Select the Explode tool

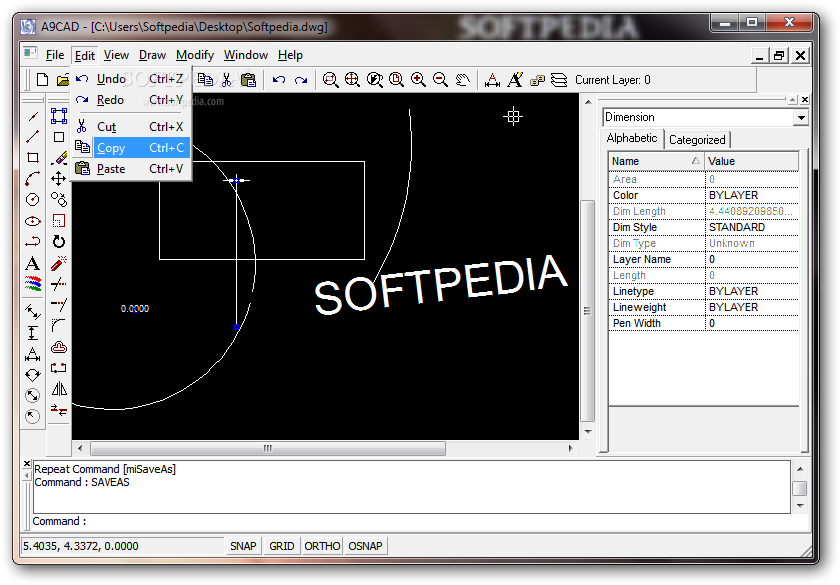tap(58, 263)
